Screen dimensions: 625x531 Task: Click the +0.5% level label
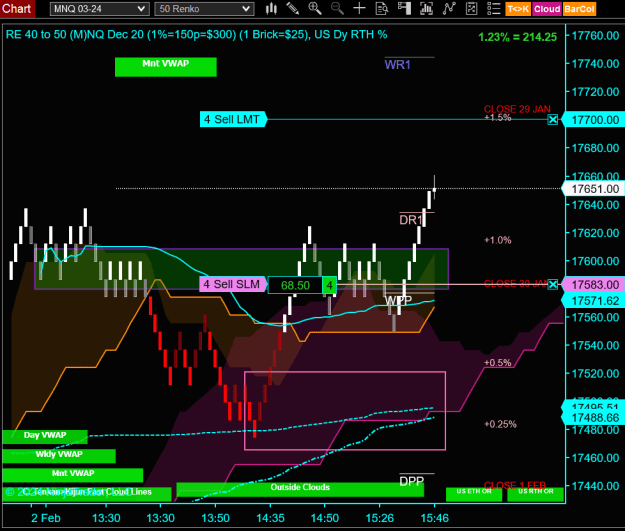click(x=497, y=362)
